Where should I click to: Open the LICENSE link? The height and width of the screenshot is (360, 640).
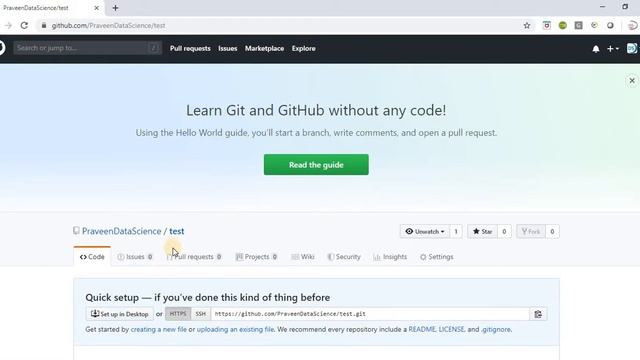click(451, 329)
